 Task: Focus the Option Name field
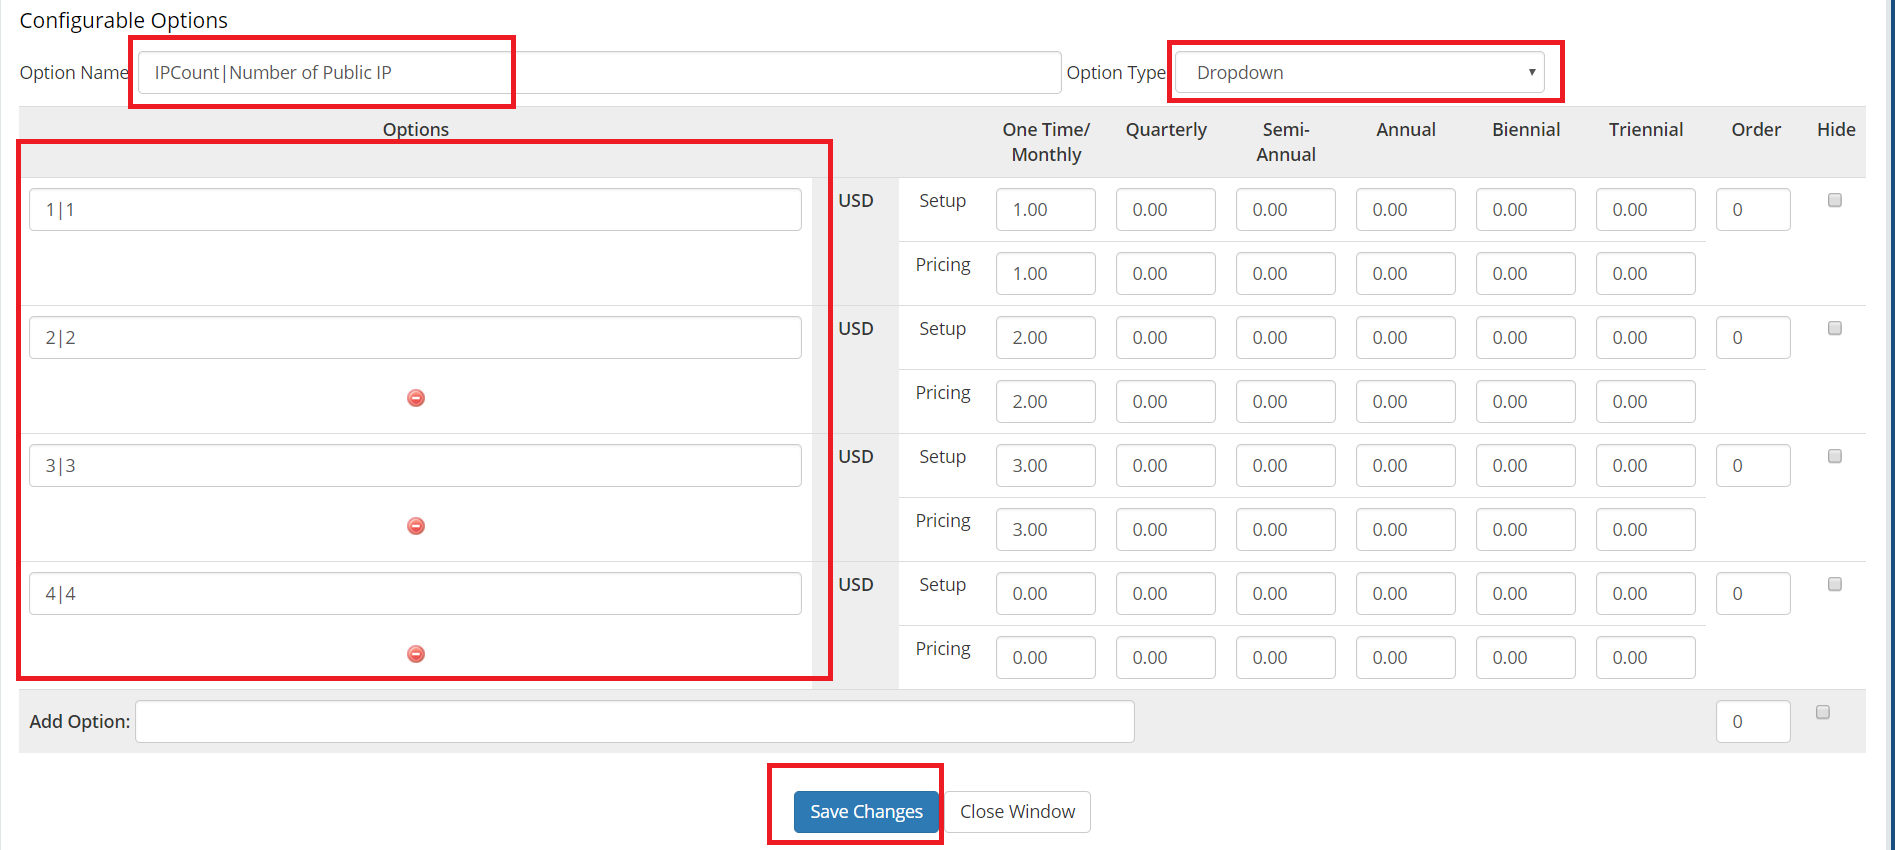coord(599,72)
